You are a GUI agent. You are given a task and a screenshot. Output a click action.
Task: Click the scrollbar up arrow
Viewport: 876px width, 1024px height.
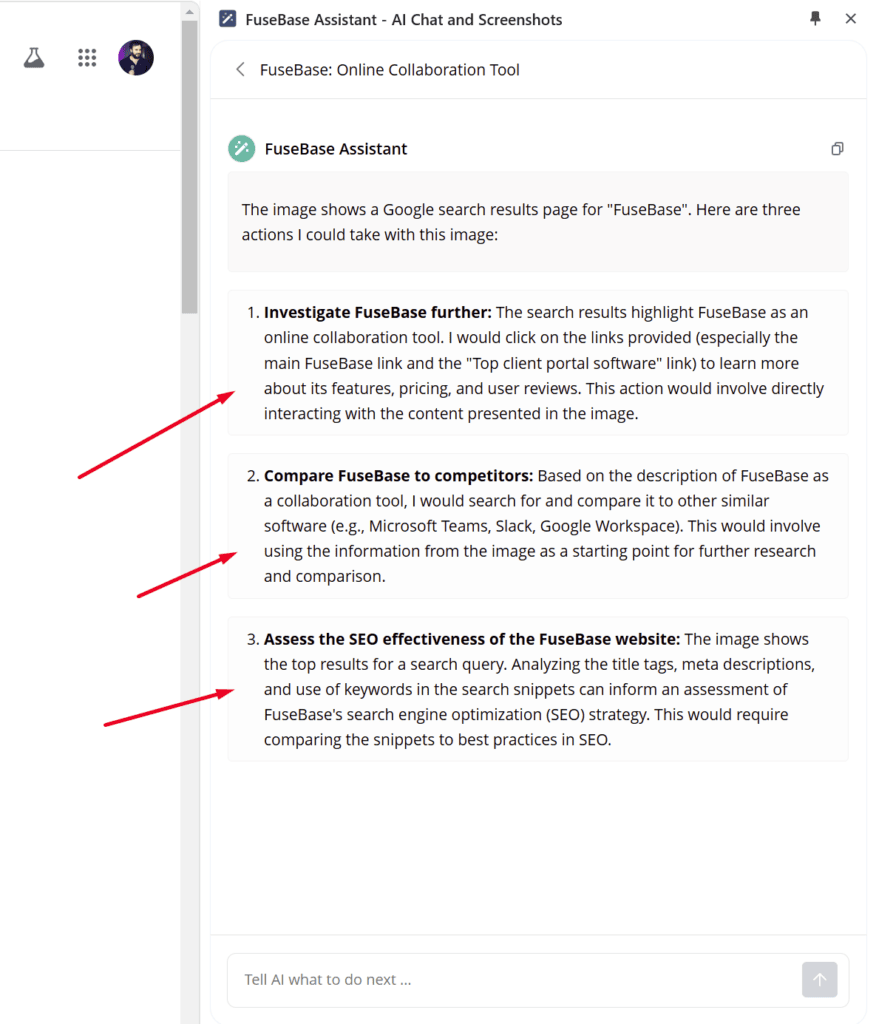[189, 11]
